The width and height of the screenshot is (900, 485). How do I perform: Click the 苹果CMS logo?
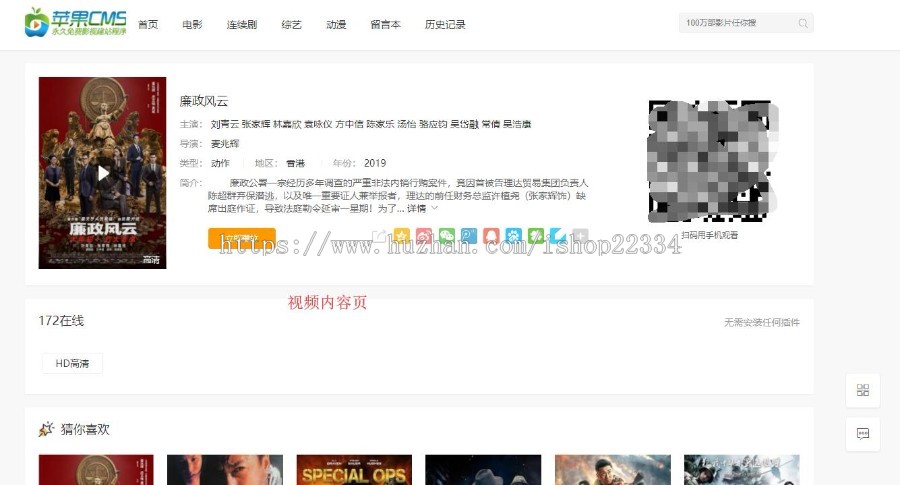click(x=75, y=22)
